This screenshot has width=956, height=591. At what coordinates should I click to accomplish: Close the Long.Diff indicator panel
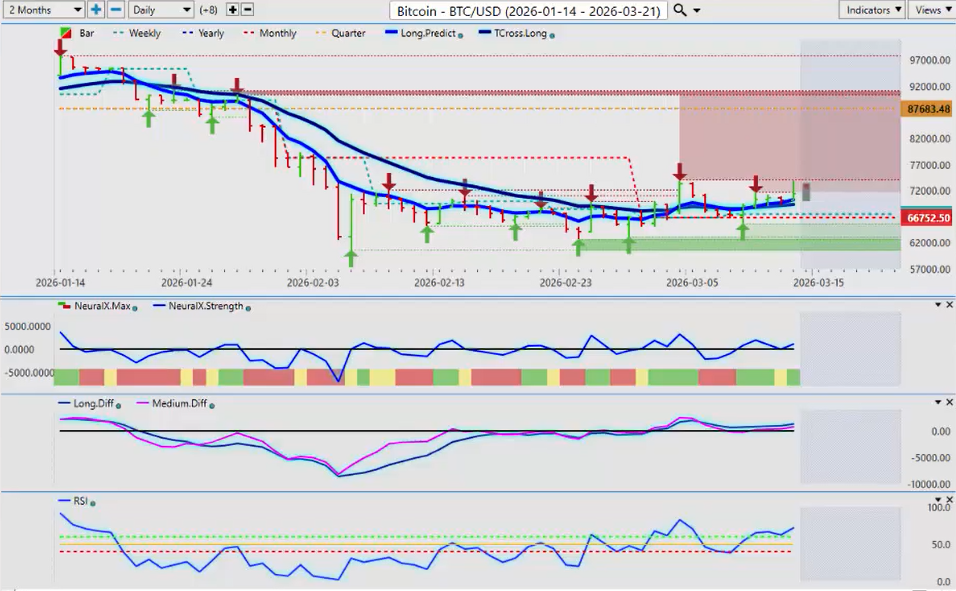pyautogui.click(x=948, y=402)
